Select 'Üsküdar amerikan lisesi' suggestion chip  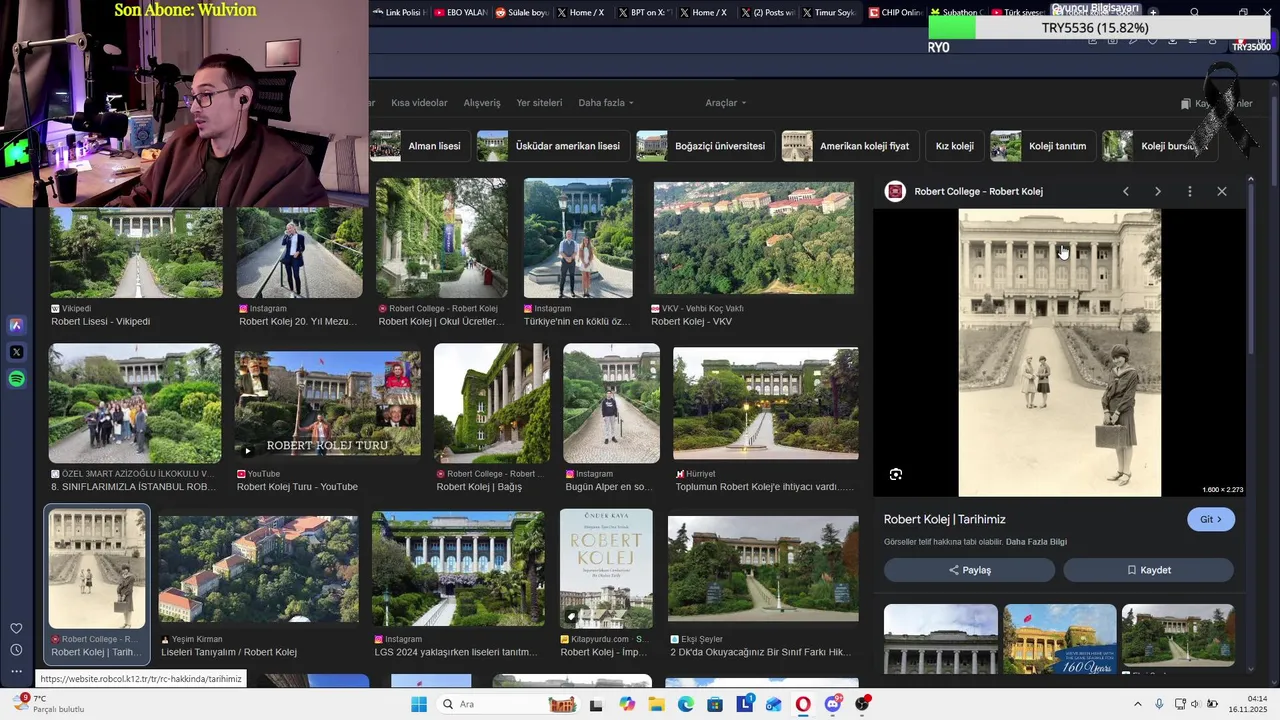click(553, 146)
